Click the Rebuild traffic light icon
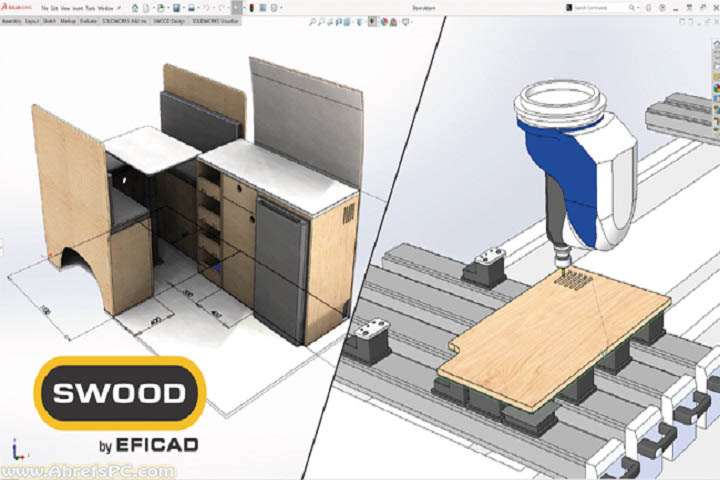720x480 pixels. pyautogui.click(x=252, y=8)
